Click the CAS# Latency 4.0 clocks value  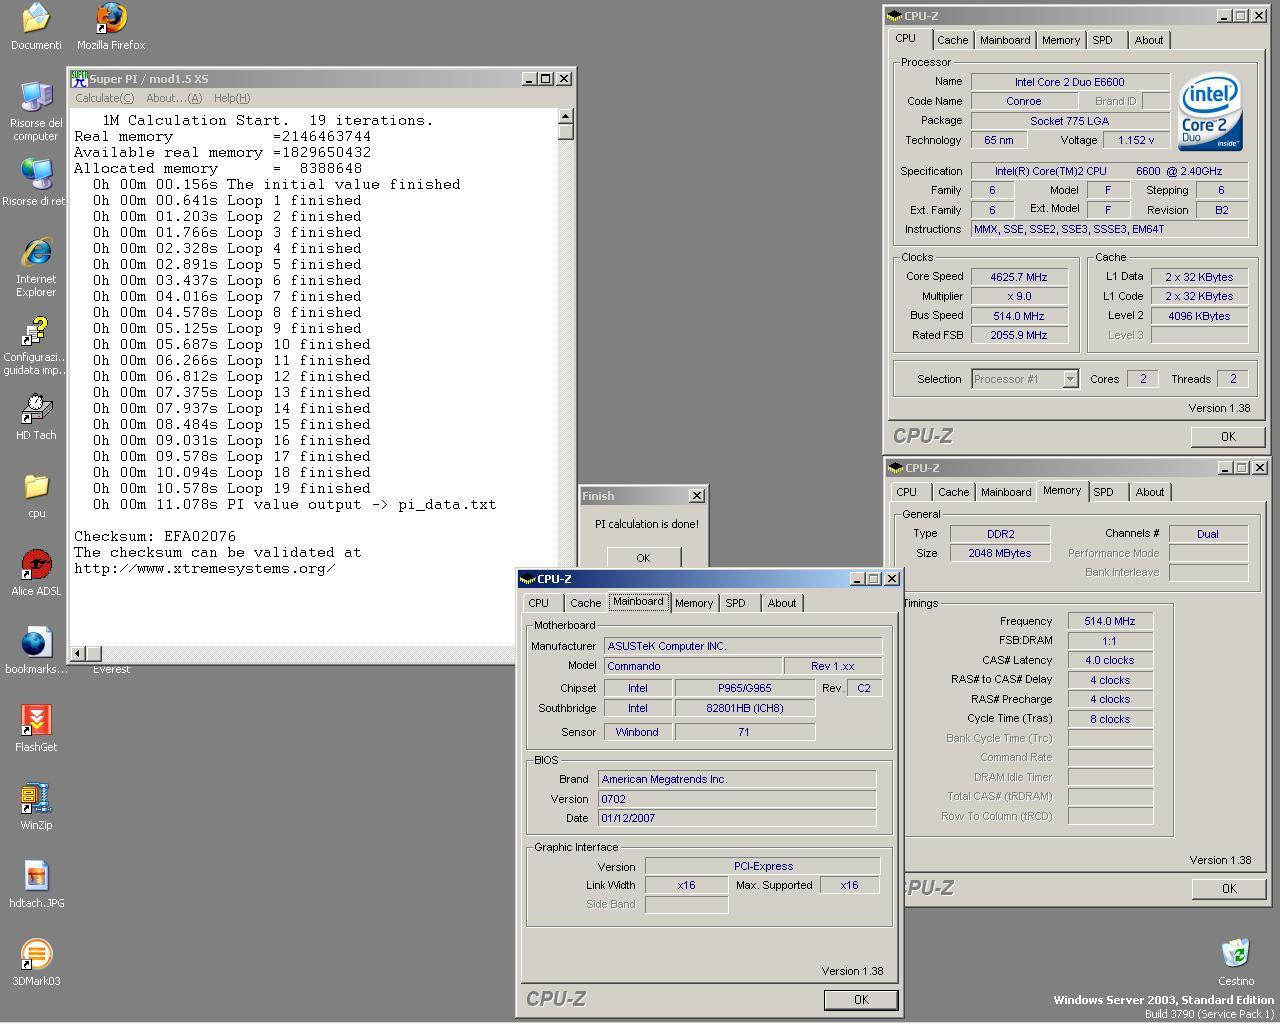coord(1109,660)
